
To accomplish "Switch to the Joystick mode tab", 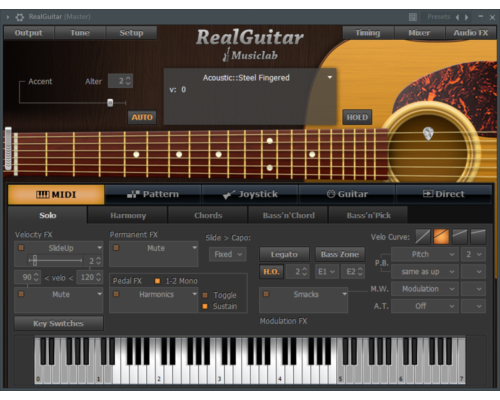I will tap(250, 194).
